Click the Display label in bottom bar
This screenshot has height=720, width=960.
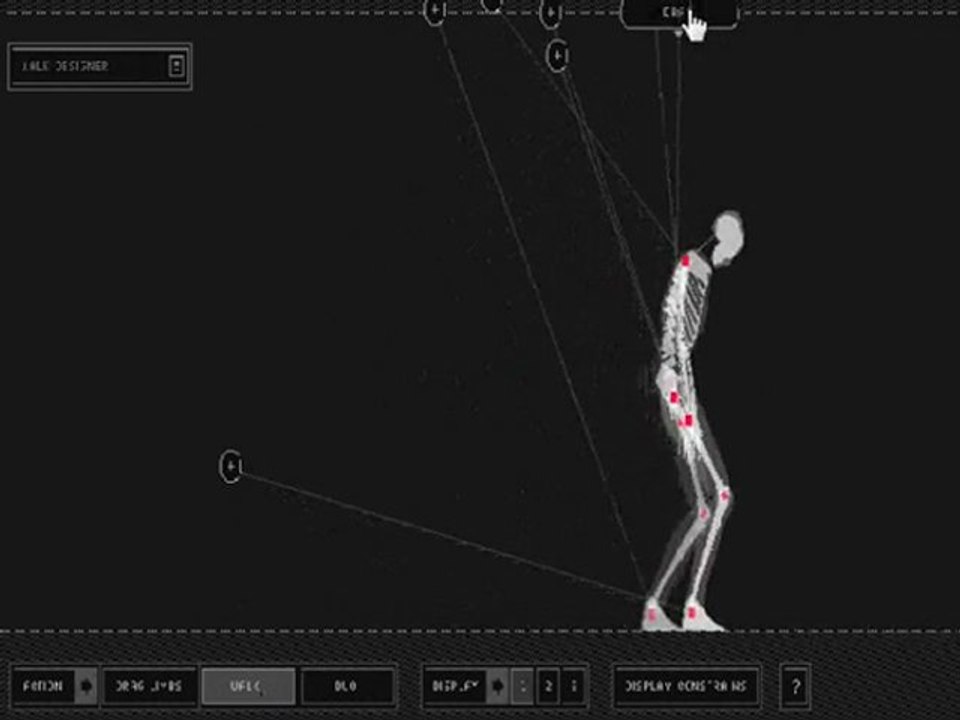click(x=455, y=686)
